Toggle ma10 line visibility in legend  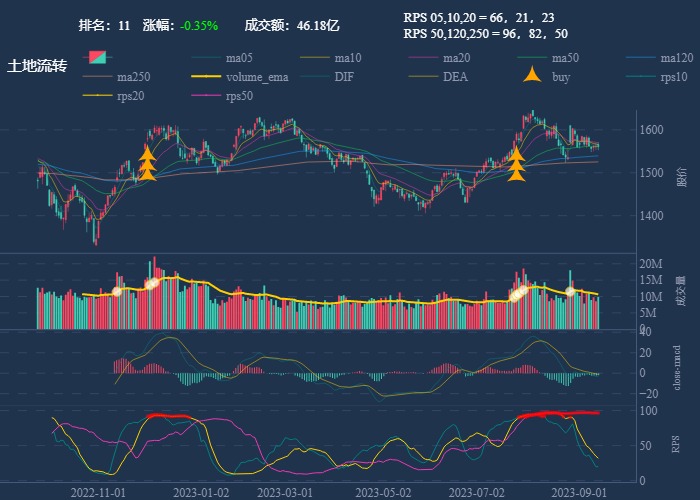pyautogui.click(x=315, y=58)
